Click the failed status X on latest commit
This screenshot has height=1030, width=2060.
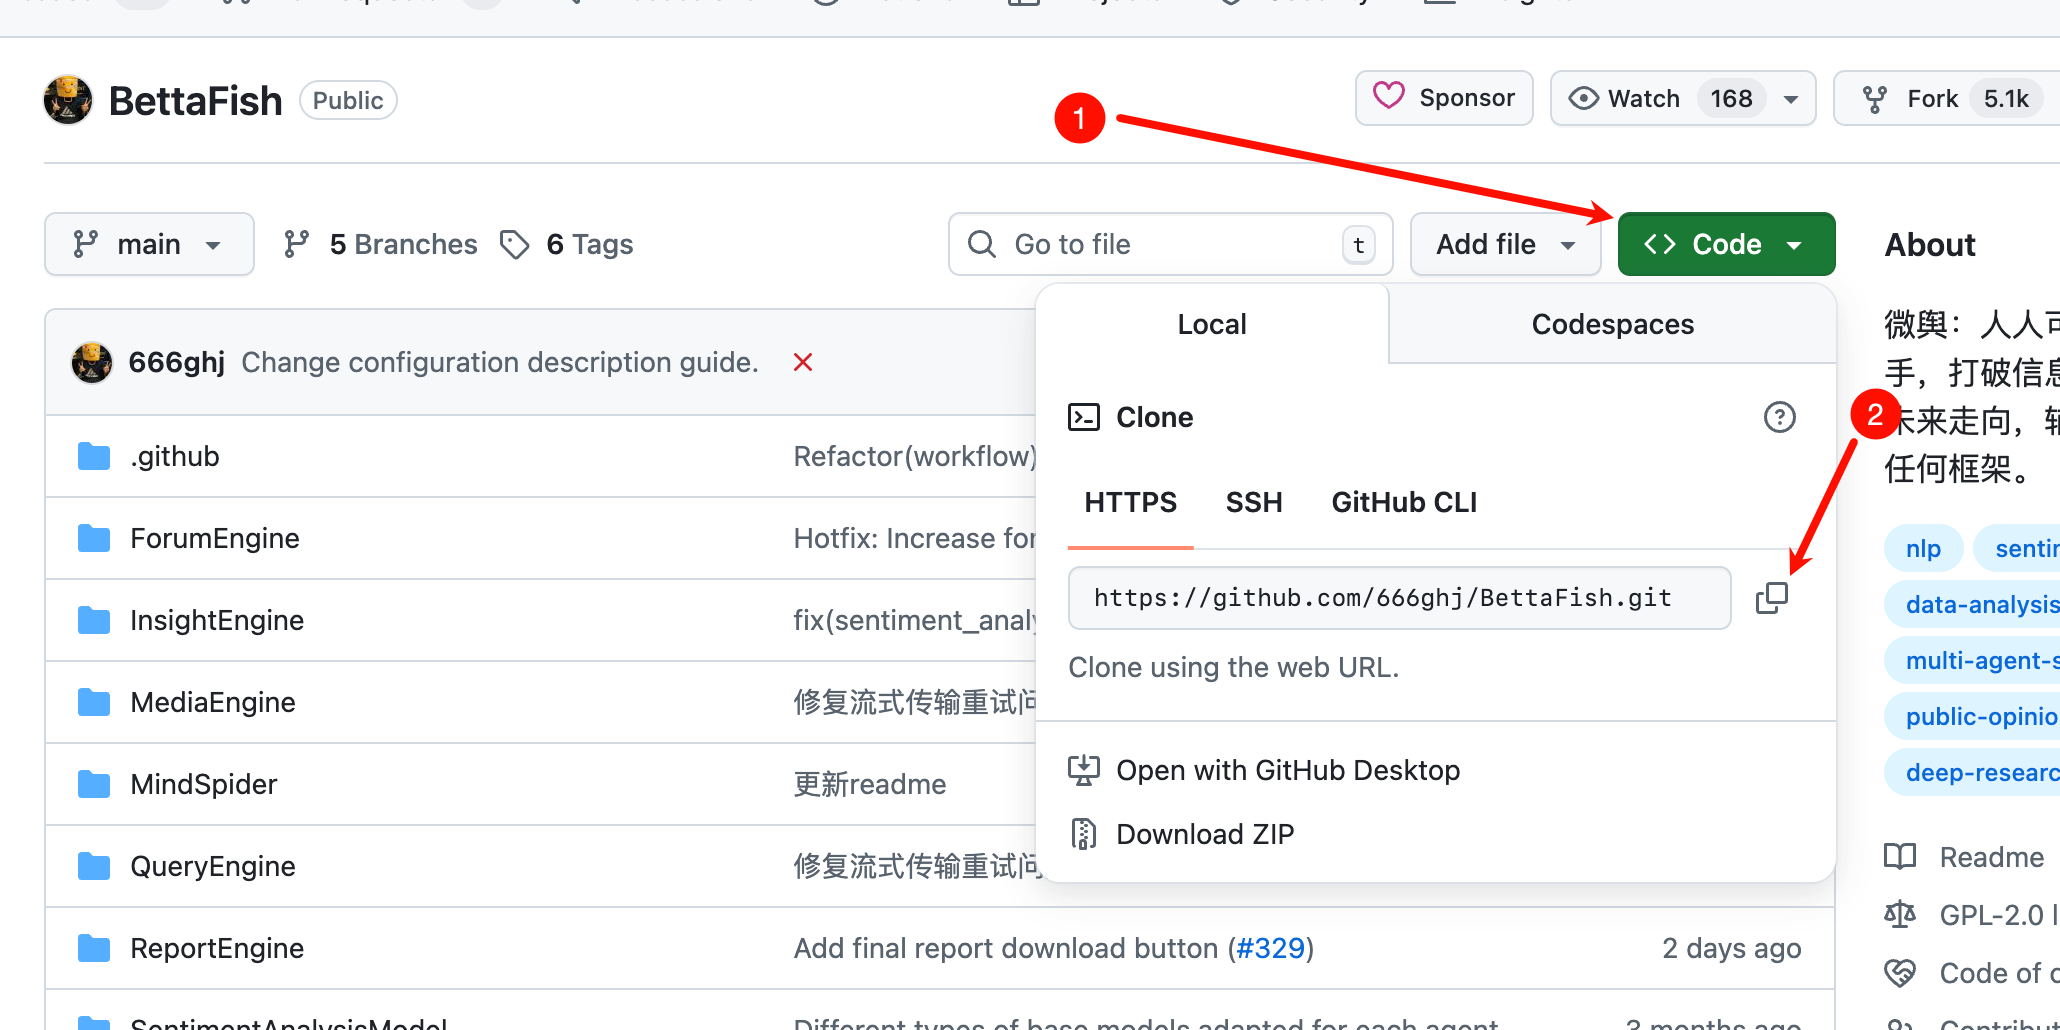(803, 362)
